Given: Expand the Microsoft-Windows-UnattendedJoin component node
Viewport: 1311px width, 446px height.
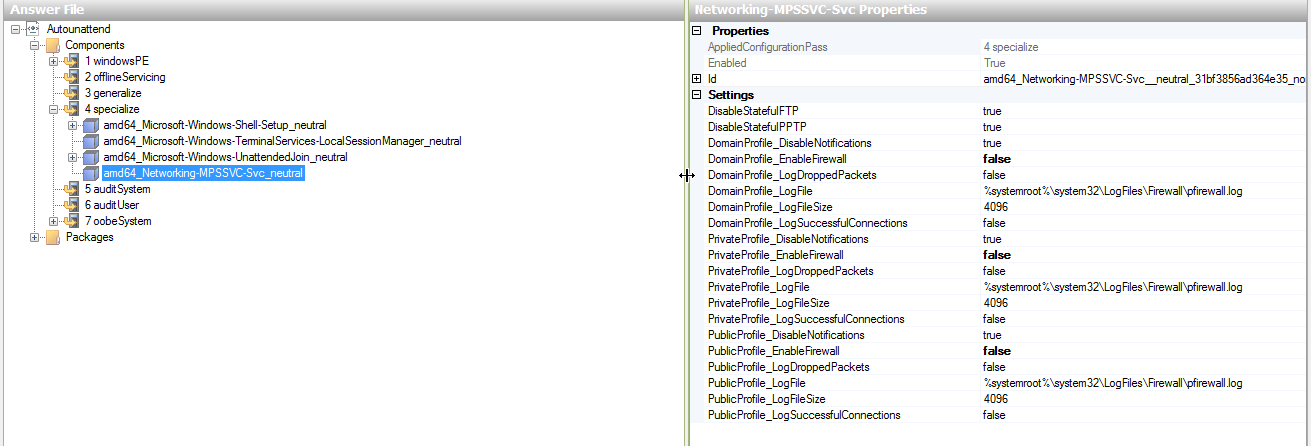Looking at the screenshot, I should 73,157.
